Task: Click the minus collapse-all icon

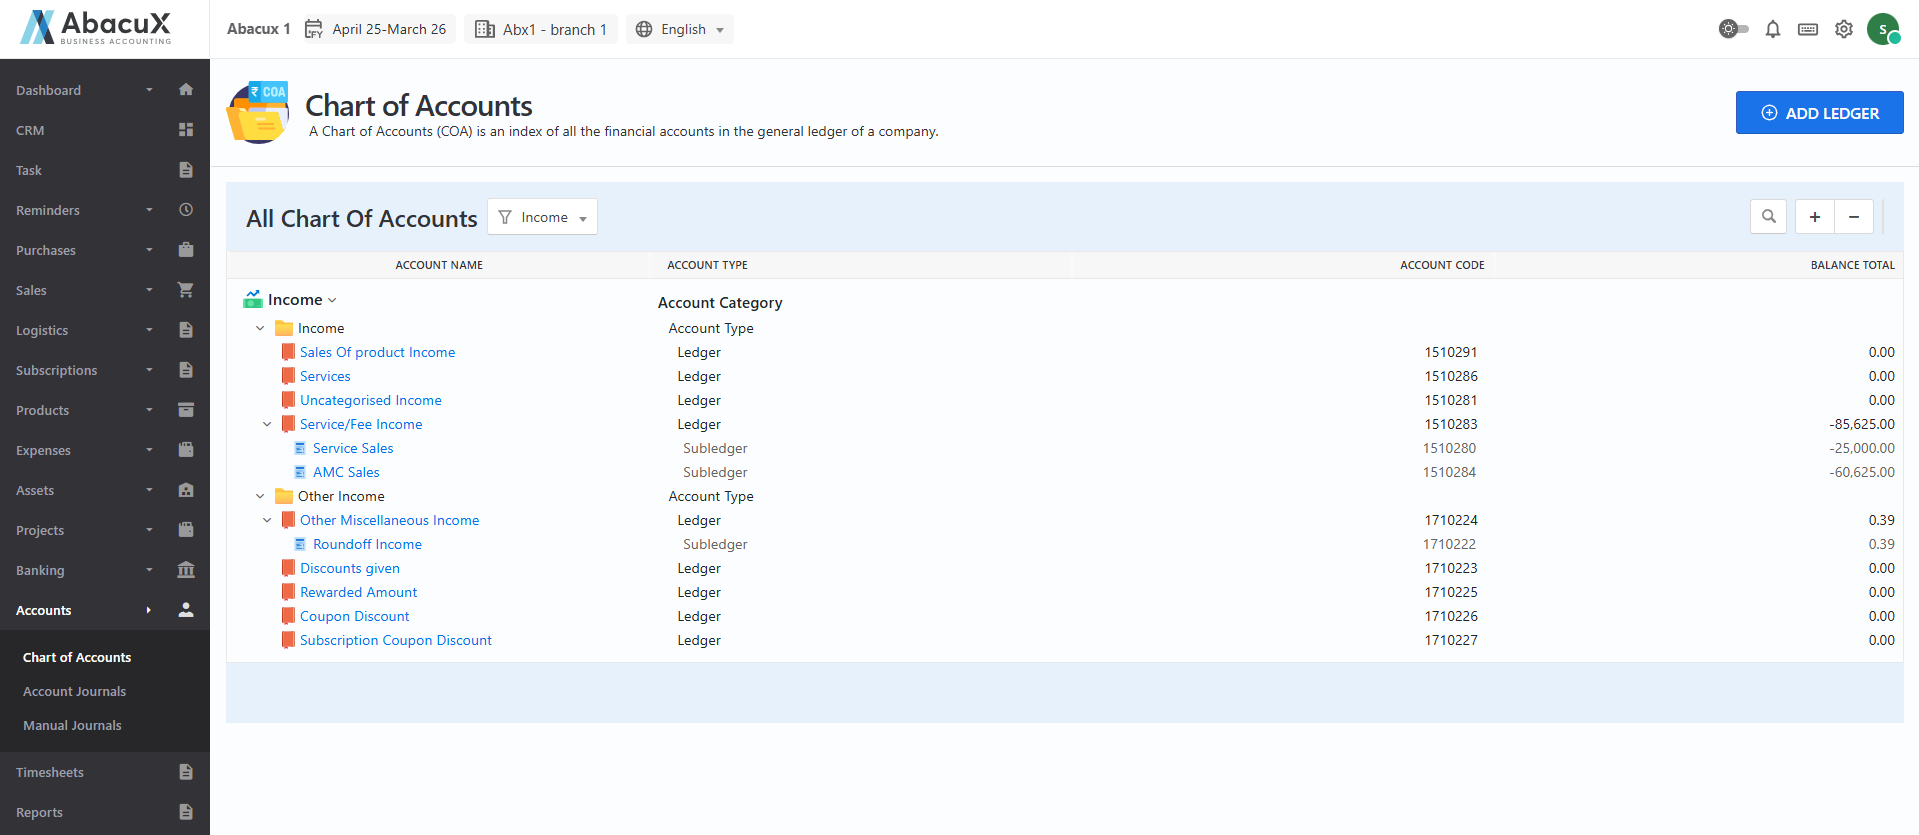Action: 1853,217
